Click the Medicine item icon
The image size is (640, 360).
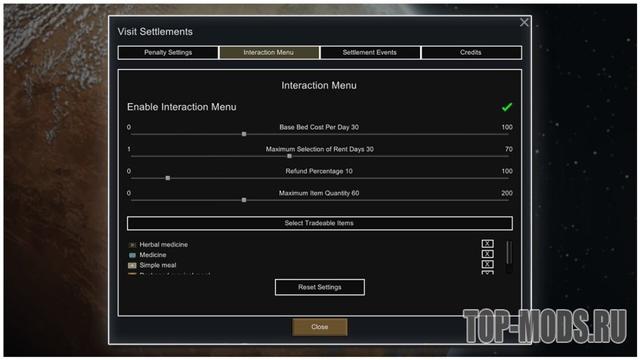132,255
